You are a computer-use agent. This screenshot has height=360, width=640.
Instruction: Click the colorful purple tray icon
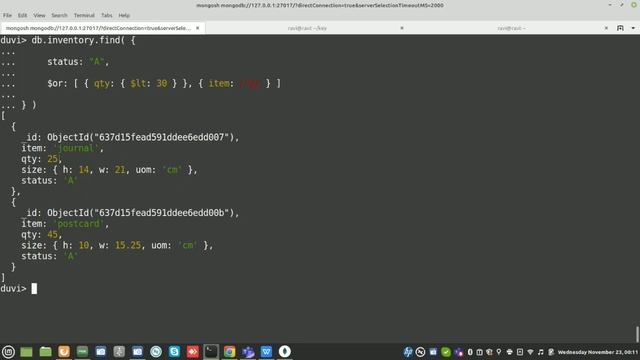(x=459, y=352)
